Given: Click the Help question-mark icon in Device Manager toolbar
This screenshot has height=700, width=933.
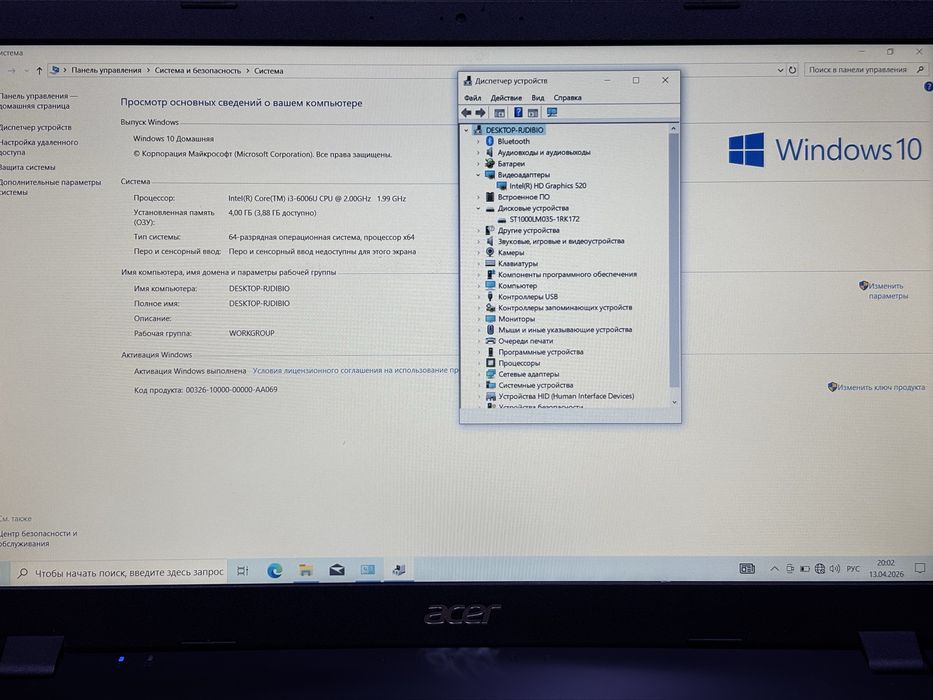Looking at the screenshot, I should tap(518, 112).
